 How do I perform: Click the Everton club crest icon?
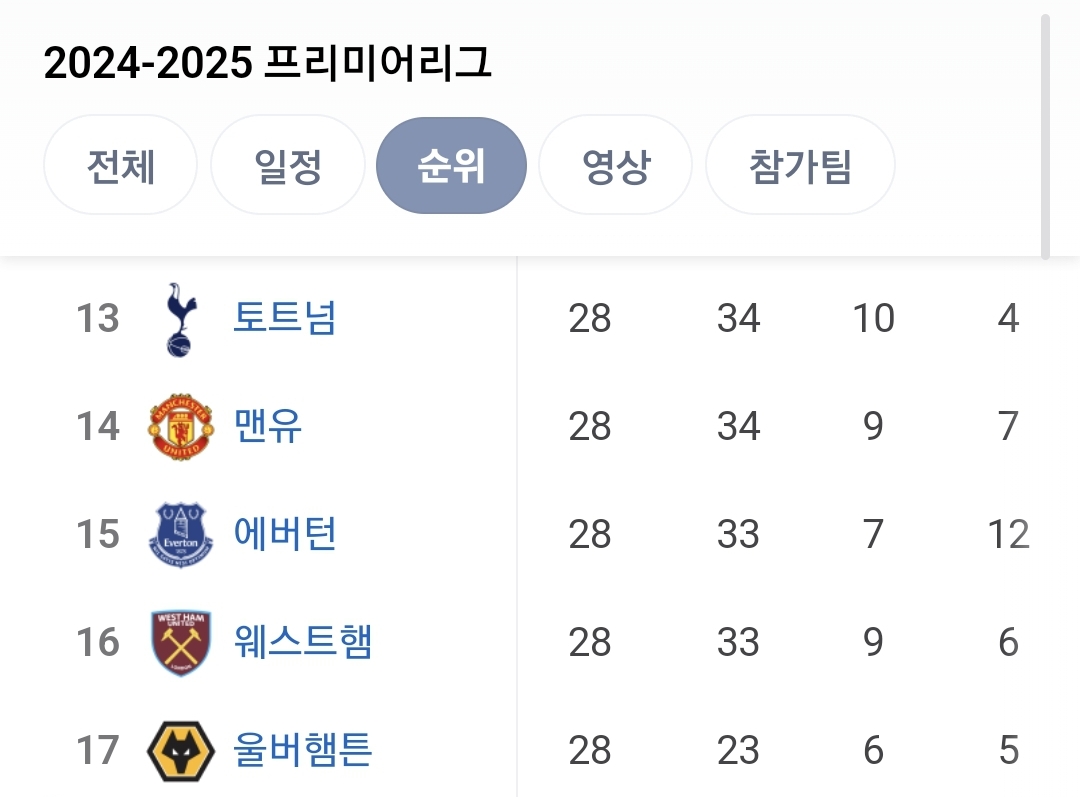tap(181, 535)
